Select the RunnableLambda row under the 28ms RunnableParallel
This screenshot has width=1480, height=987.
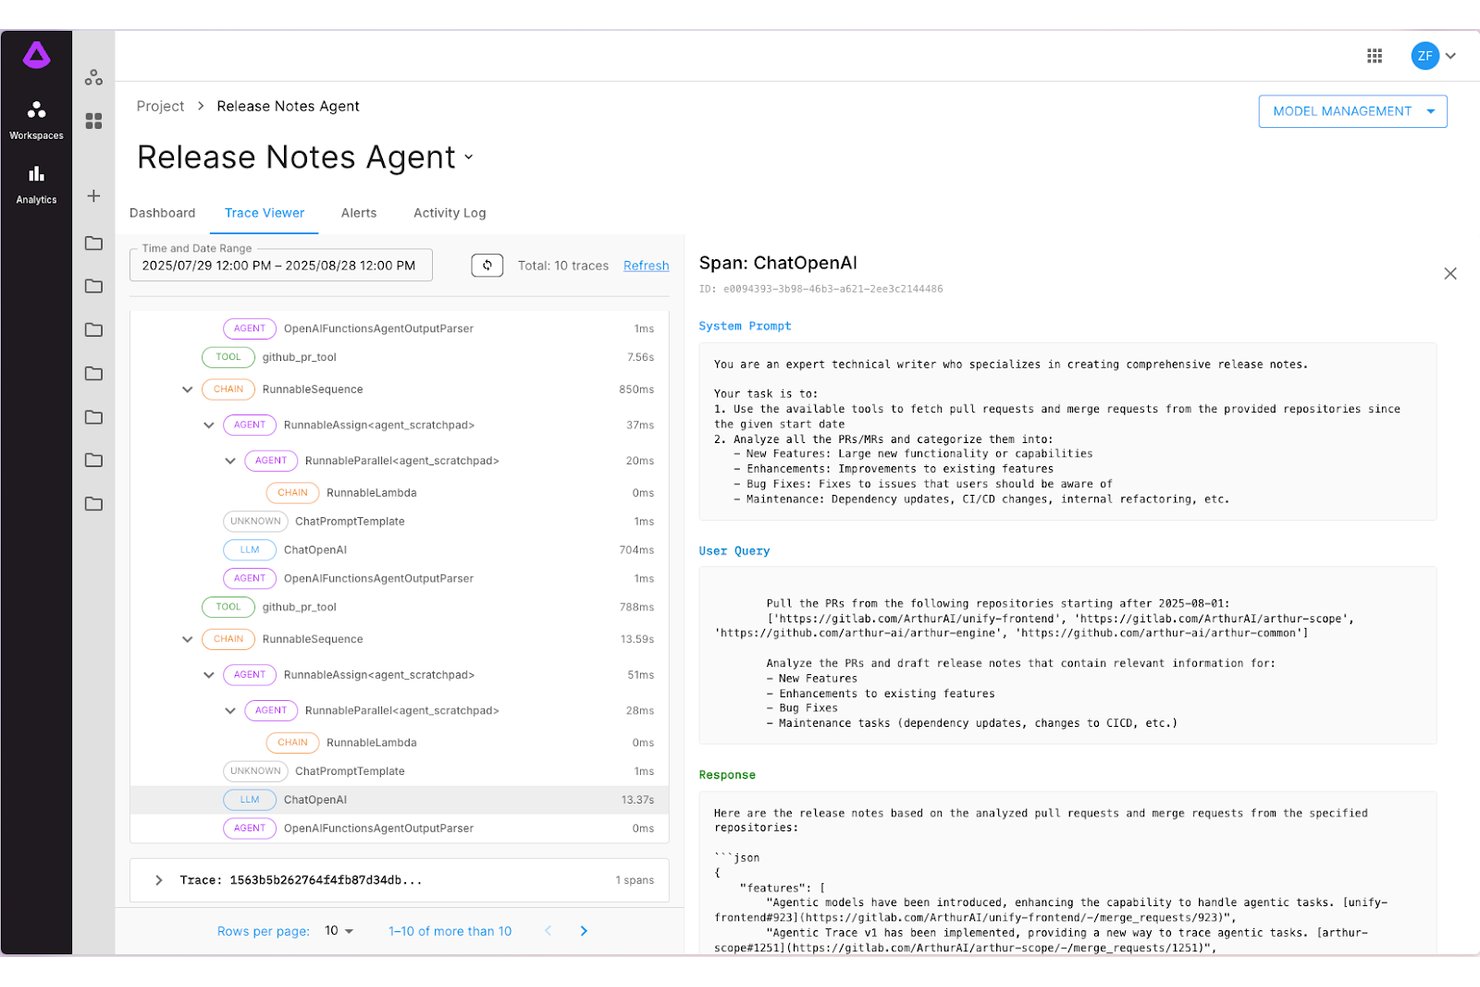point(399,743)
